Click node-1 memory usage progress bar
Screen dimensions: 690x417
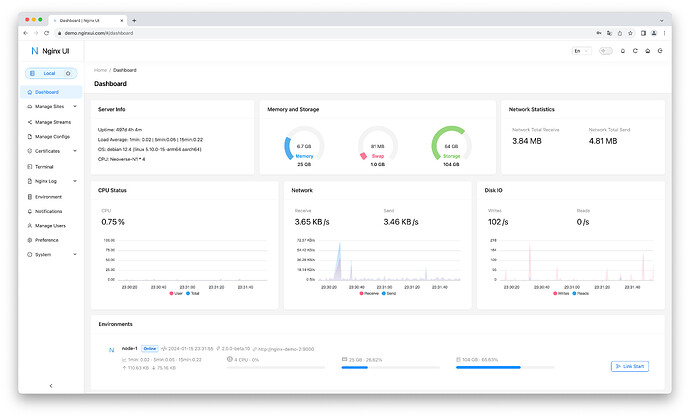tap(390, 367)
